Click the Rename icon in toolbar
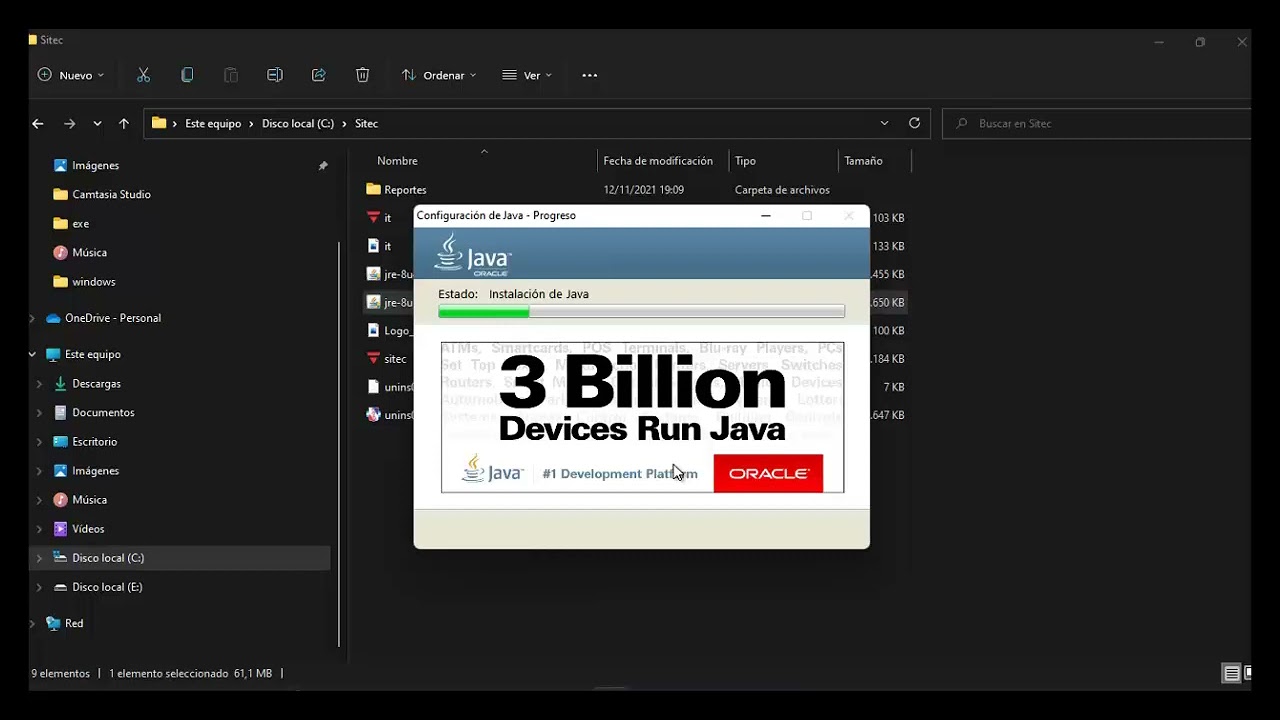The height and width of the screenshot is (720, 1280). (x=275, y=75)
